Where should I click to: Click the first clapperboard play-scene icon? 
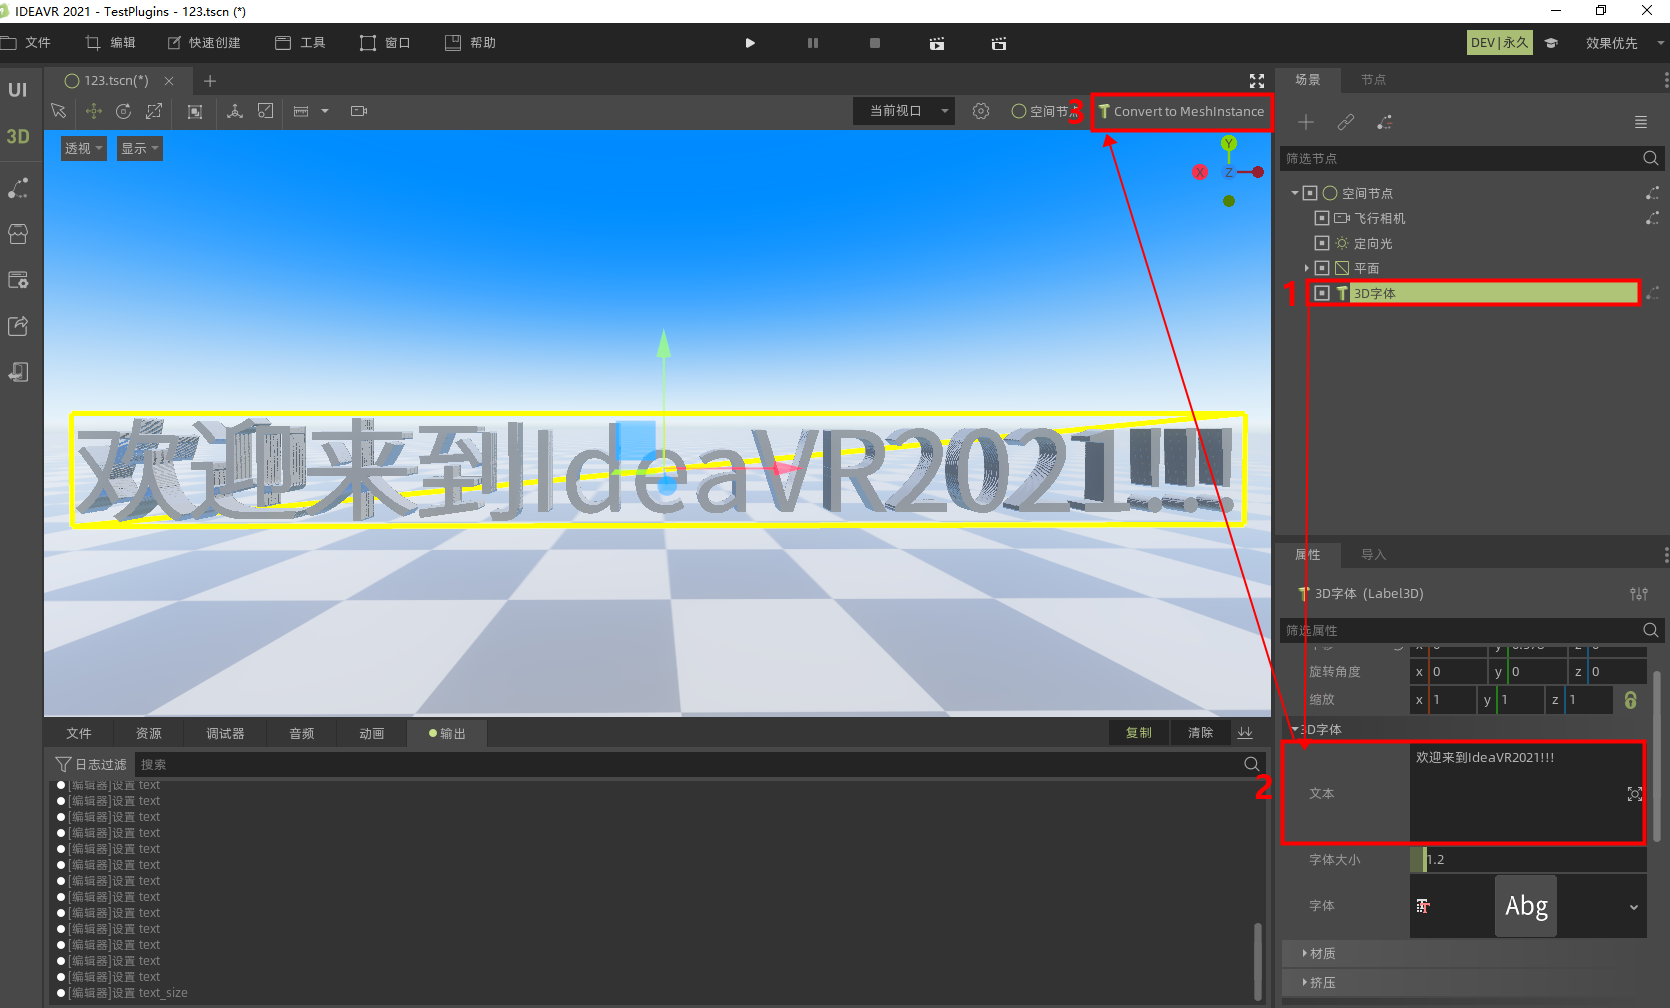click(x=937, y=43)
